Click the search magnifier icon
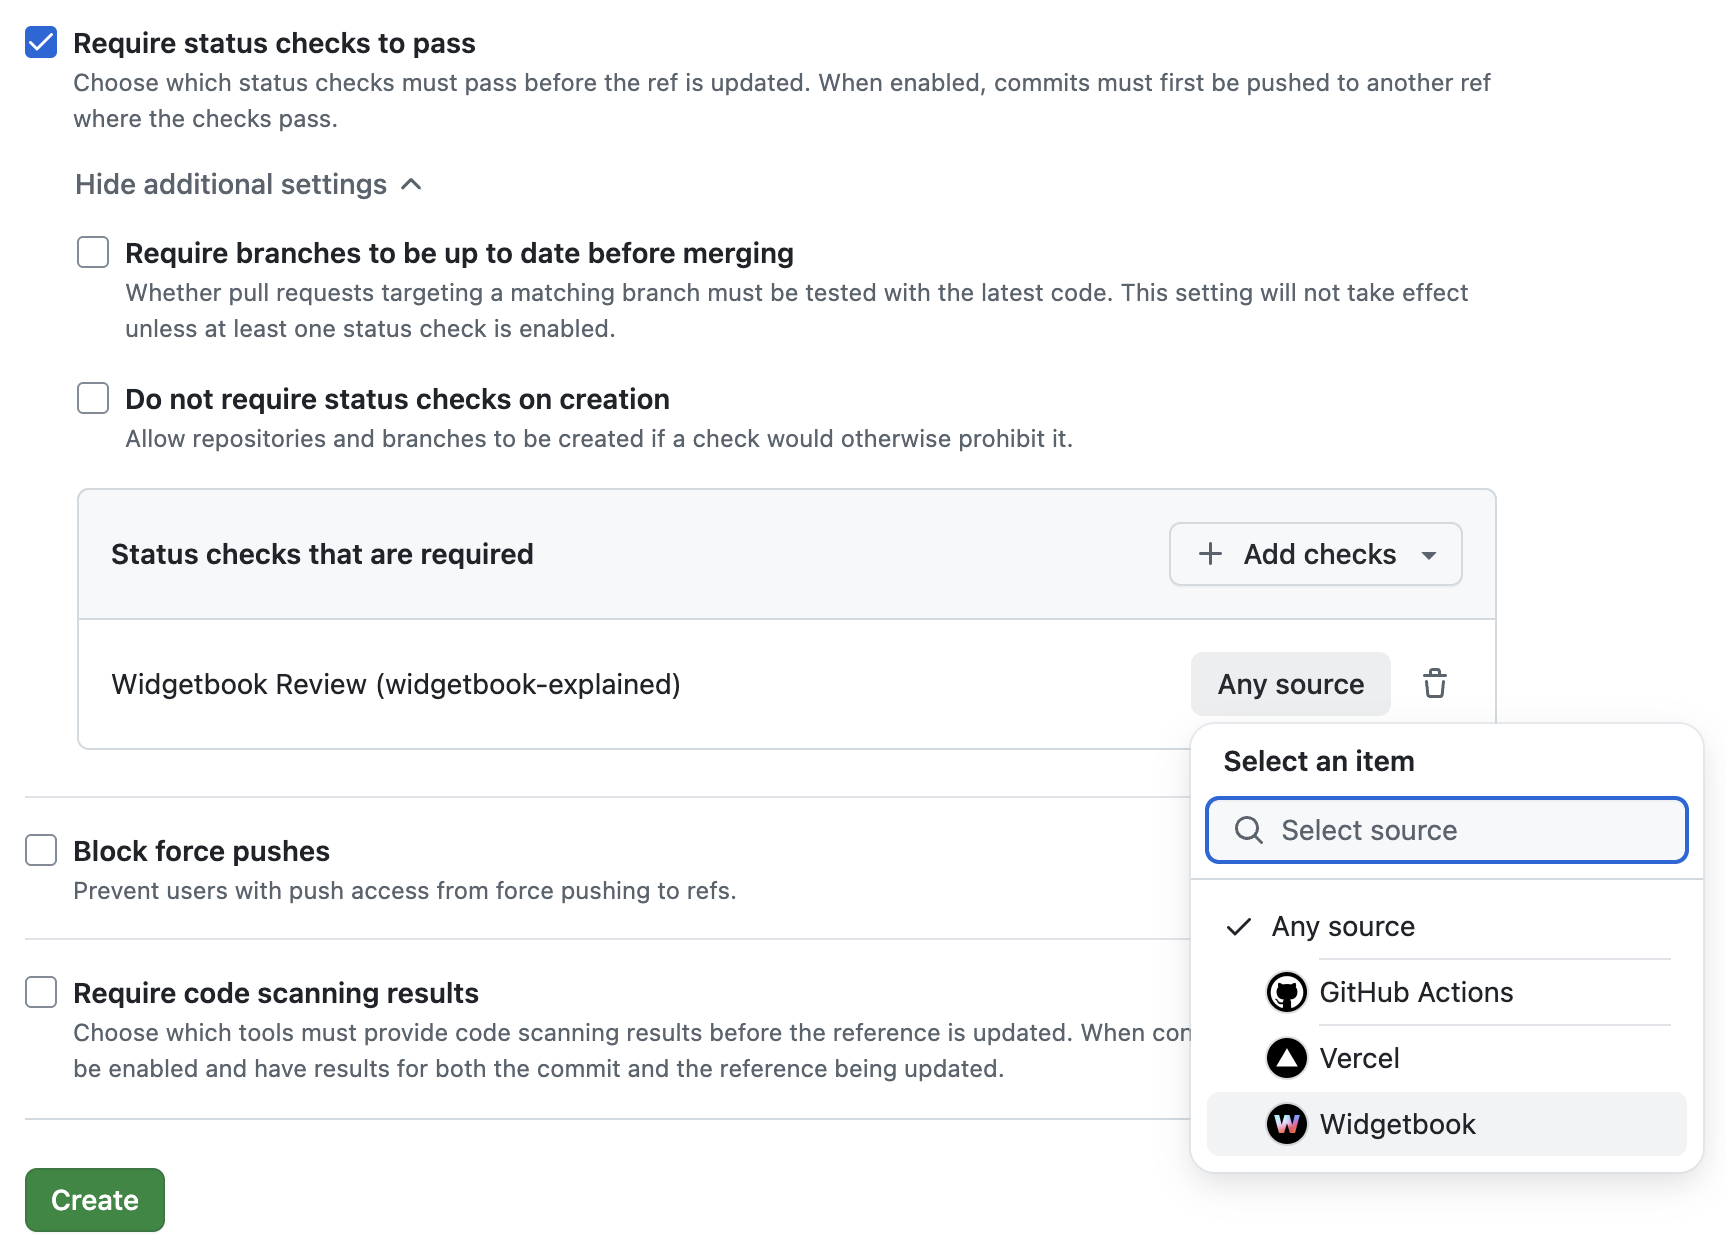The width and height of the screenshot is (1726, 1256). (x=1248, y=830)
